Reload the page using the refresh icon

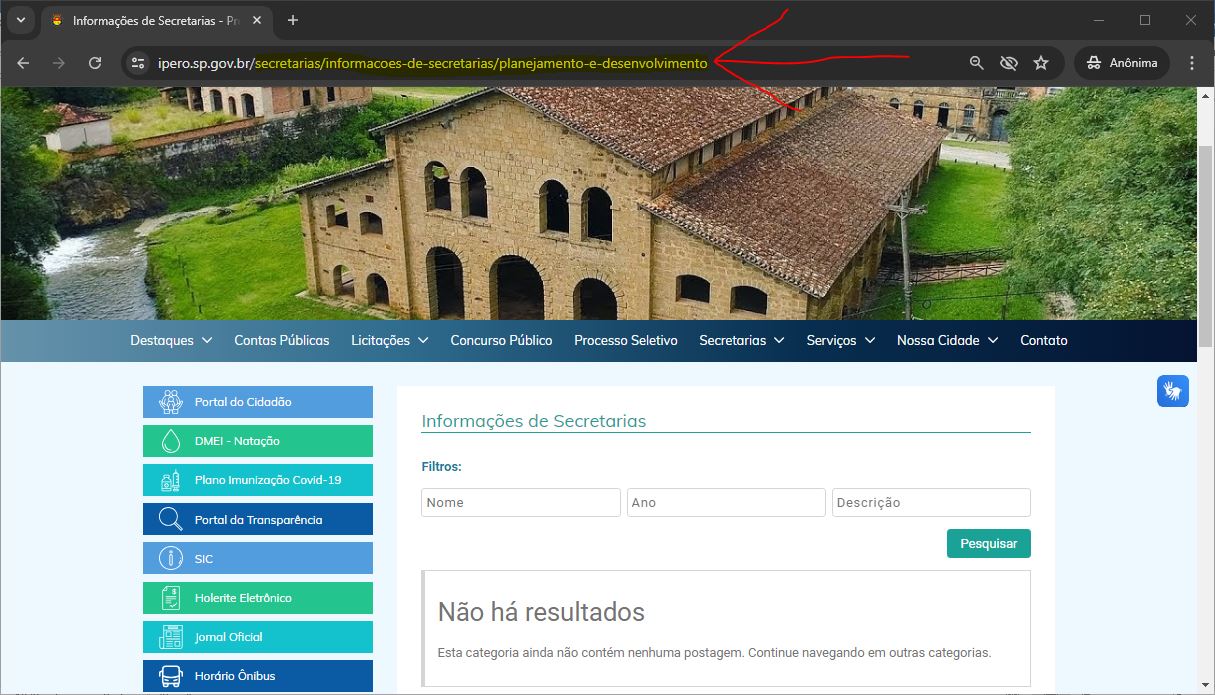[x=95, y=63]
